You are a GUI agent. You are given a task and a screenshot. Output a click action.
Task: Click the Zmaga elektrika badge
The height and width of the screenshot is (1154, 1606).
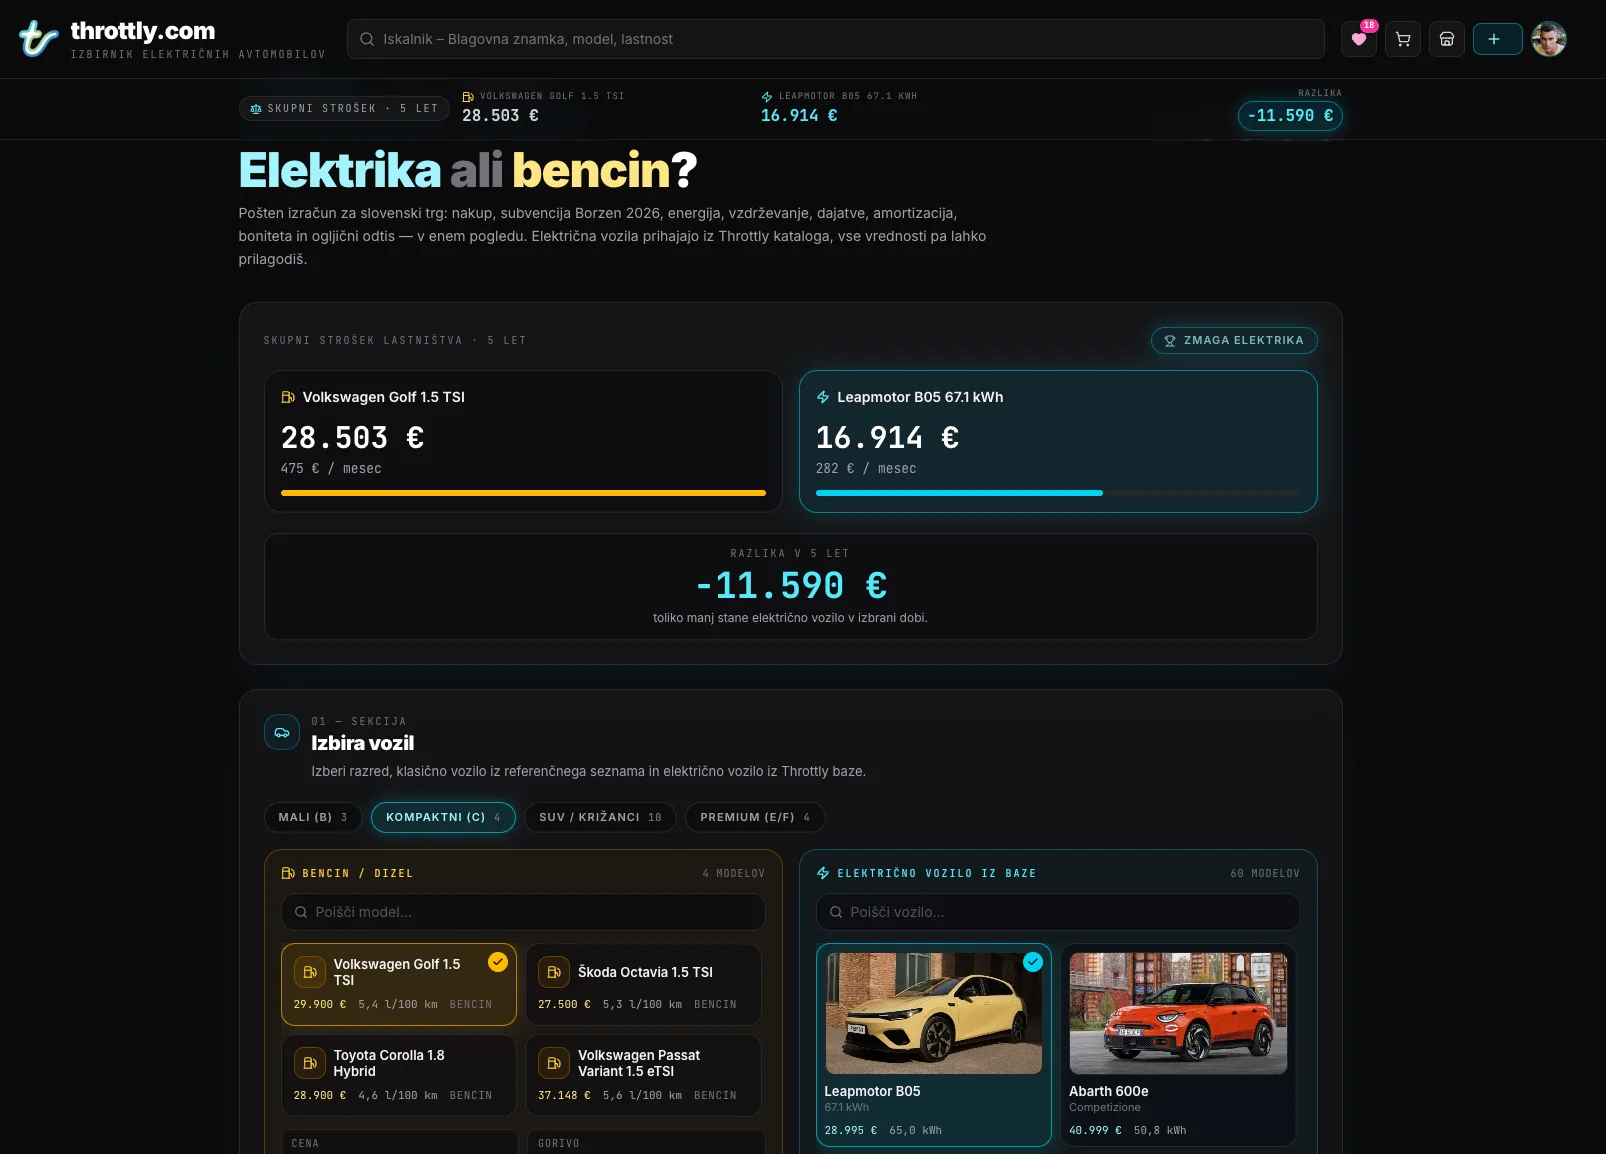(x=1234, y=341)
